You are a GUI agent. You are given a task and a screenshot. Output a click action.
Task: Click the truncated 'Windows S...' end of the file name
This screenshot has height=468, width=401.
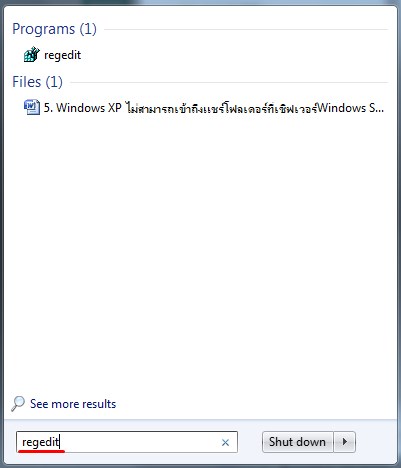(x=351, y=108)
